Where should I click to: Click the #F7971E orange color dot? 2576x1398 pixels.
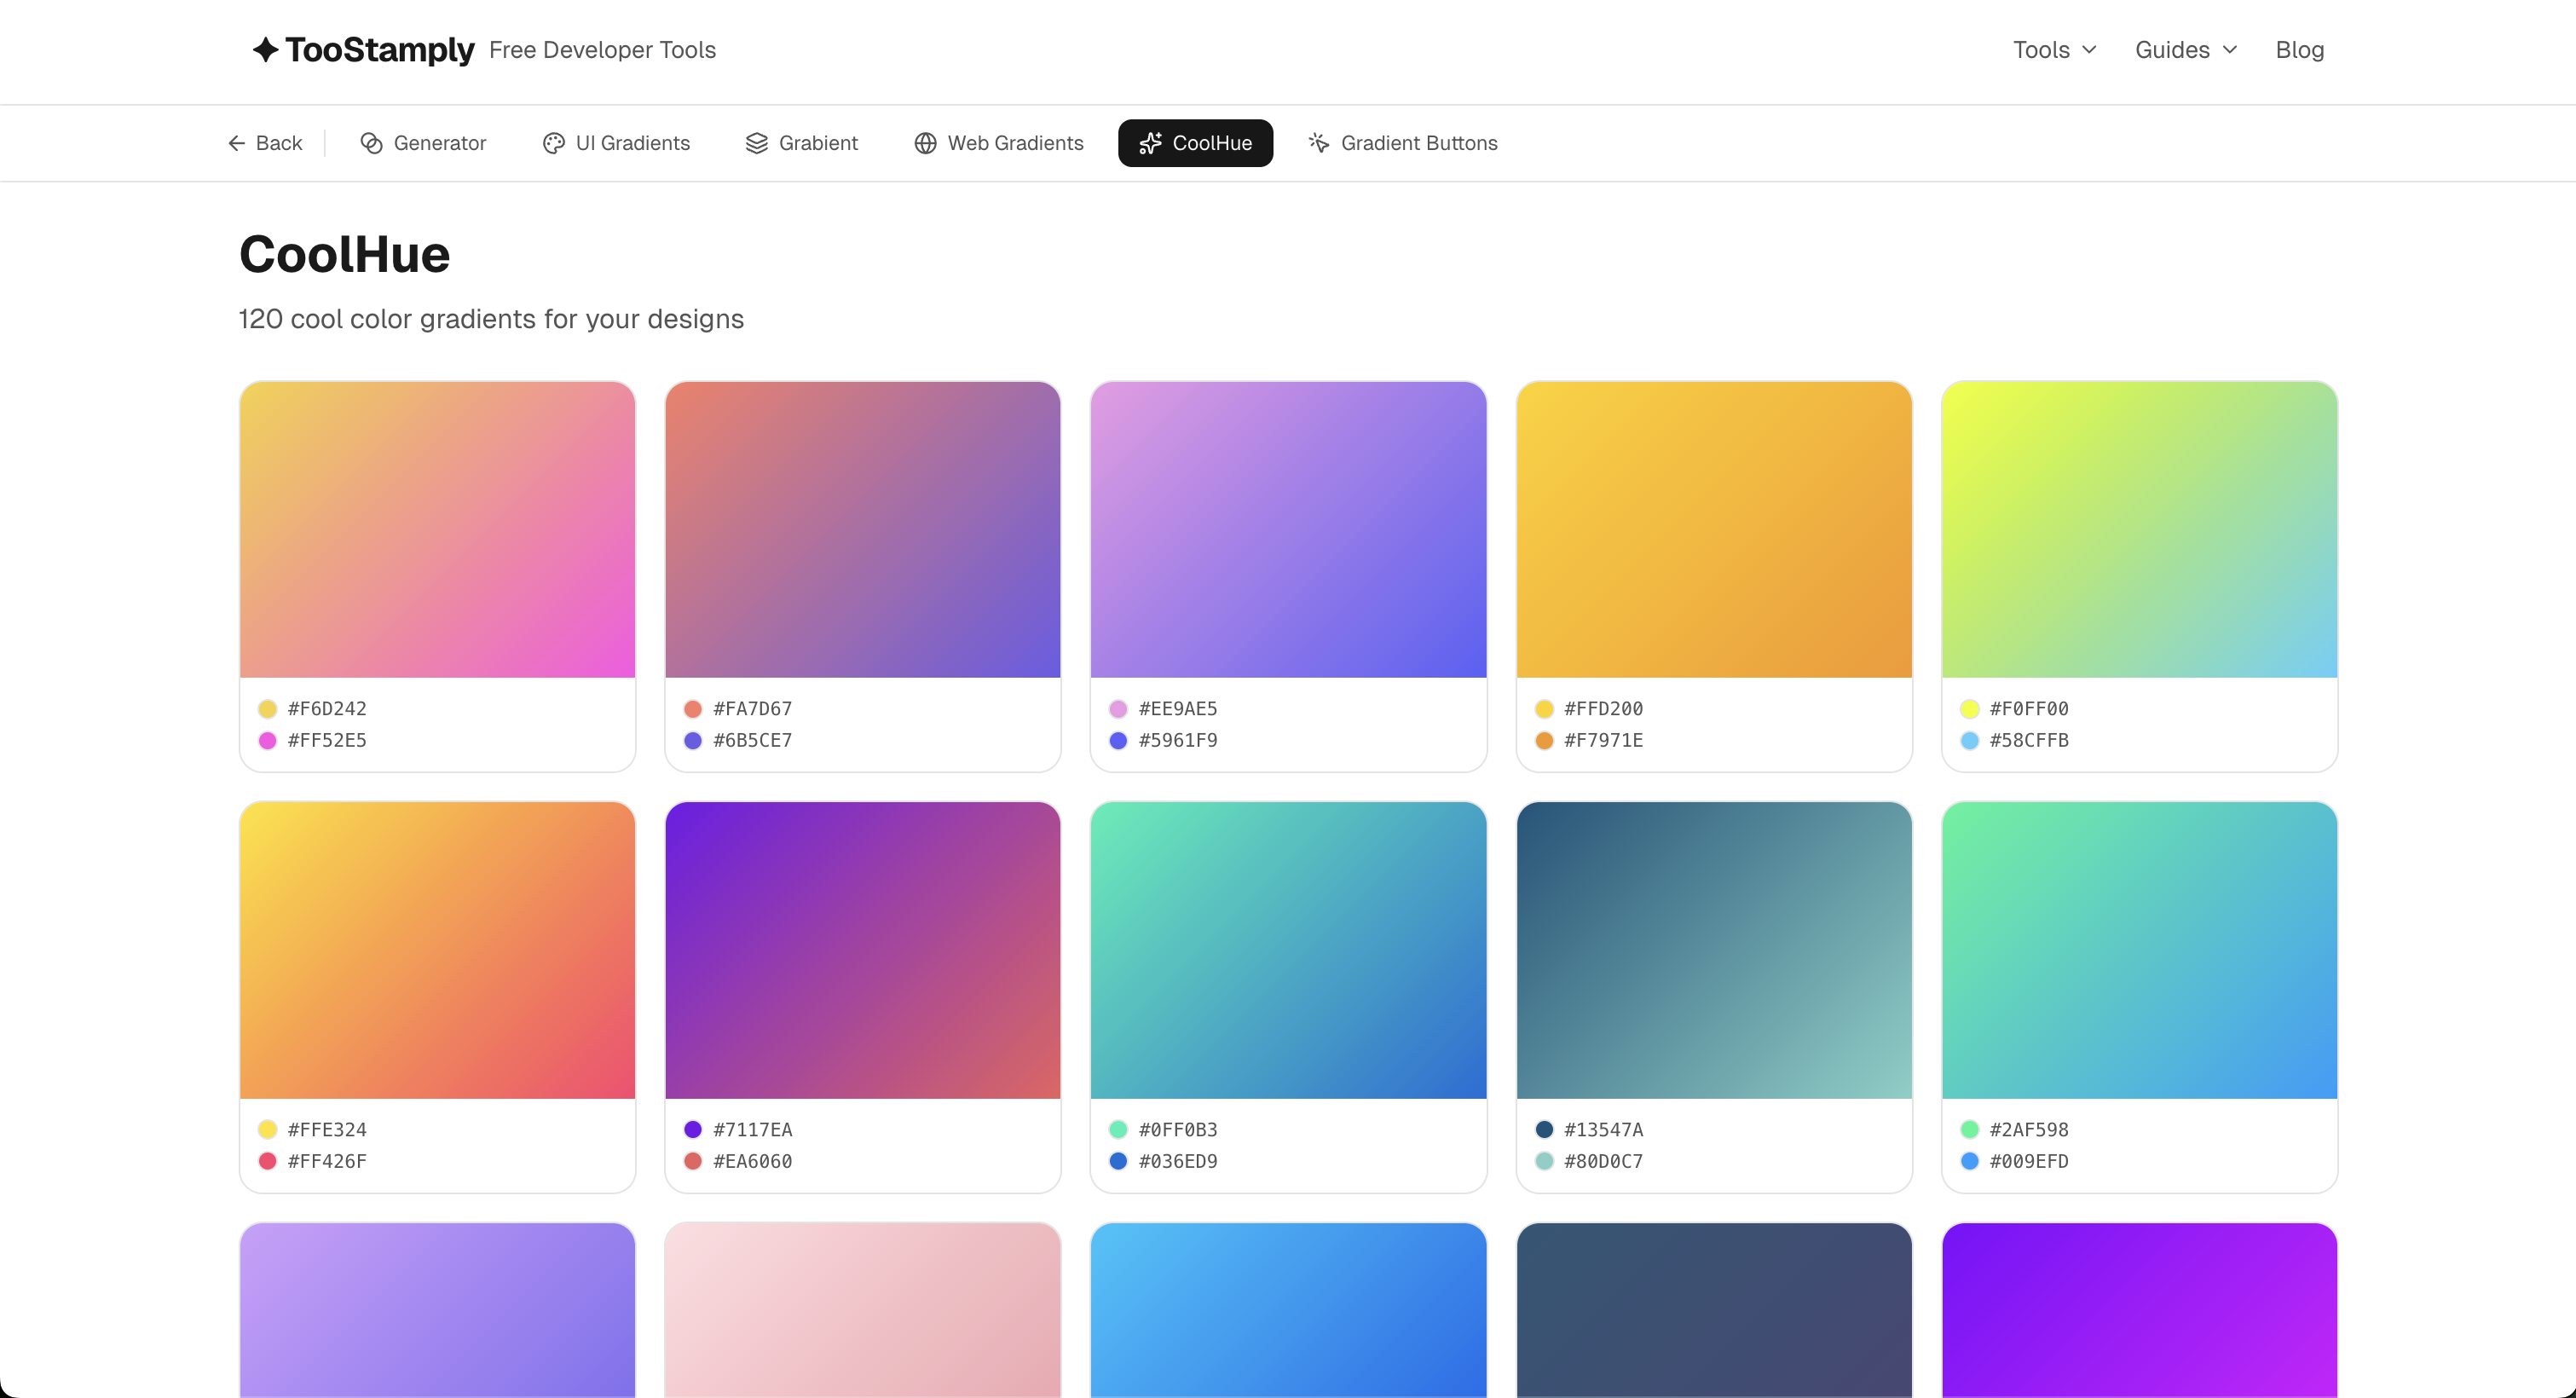1544,741
